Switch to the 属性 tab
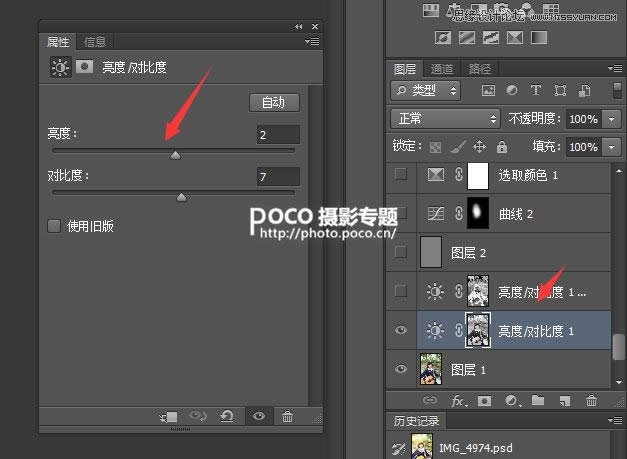The width and height of the screenshot is (627, 459). pos(58,42)
